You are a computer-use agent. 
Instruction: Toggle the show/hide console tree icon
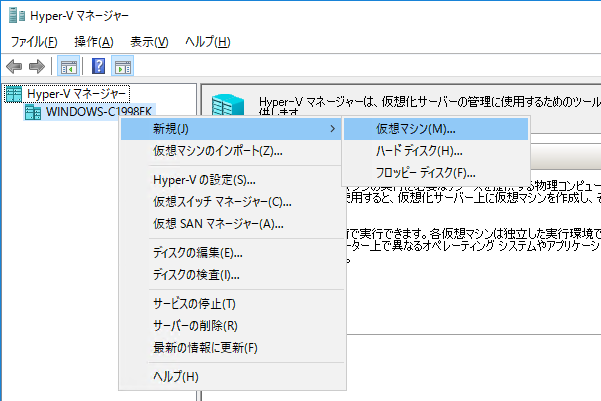click(68, 67)
